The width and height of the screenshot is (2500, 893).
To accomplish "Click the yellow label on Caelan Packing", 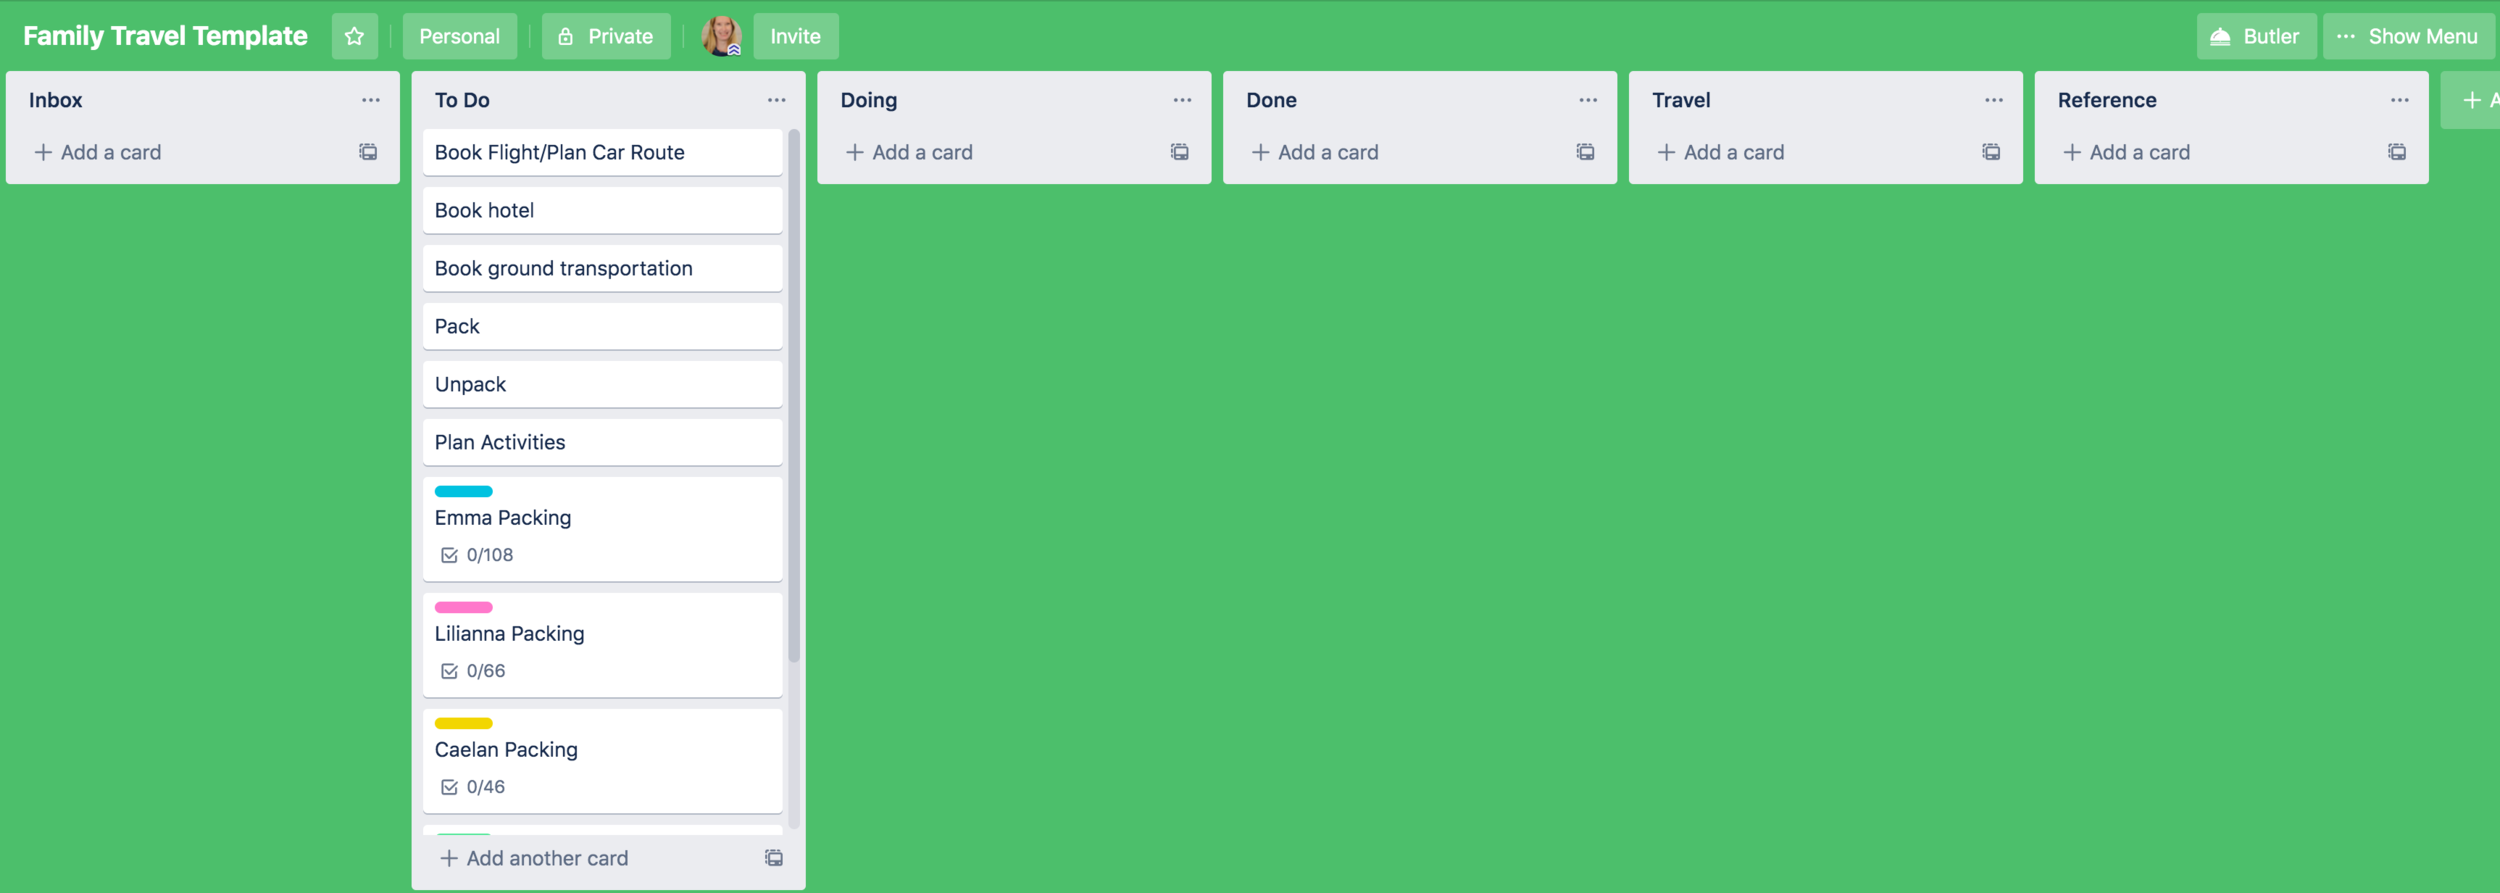I will point(464,723).
